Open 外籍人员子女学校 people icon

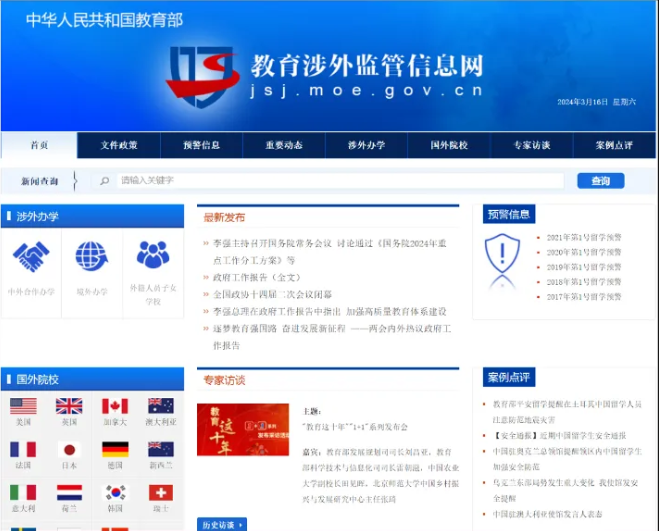[x=153, y=255]
